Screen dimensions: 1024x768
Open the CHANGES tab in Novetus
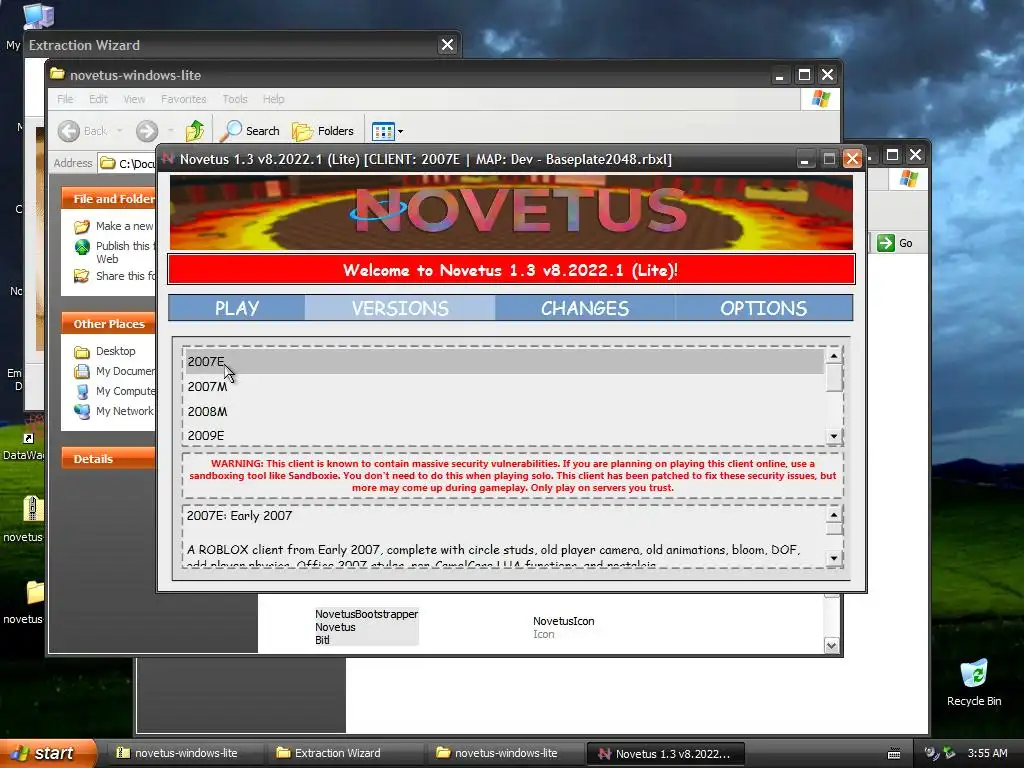click(584, 308)
